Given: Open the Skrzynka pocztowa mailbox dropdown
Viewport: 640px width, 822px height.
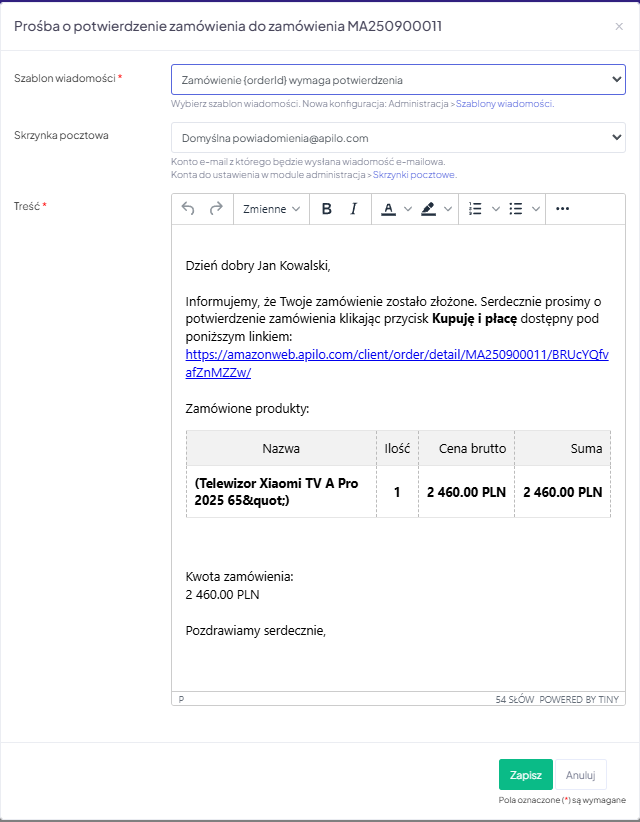Looking at the screenshot, I should (398, 138).
